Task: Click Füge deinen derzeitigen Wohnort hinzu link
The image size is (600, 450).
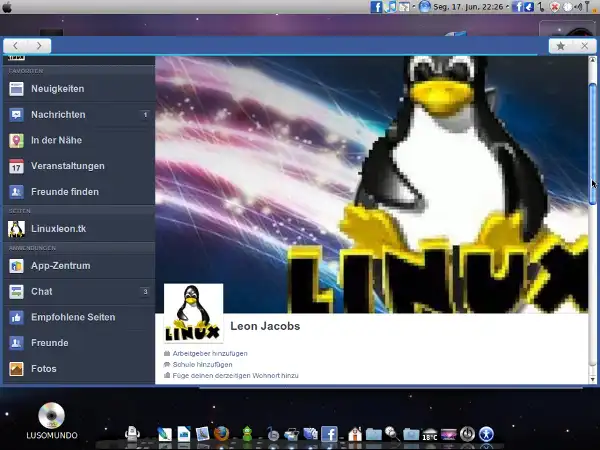Action: (235, 376)
